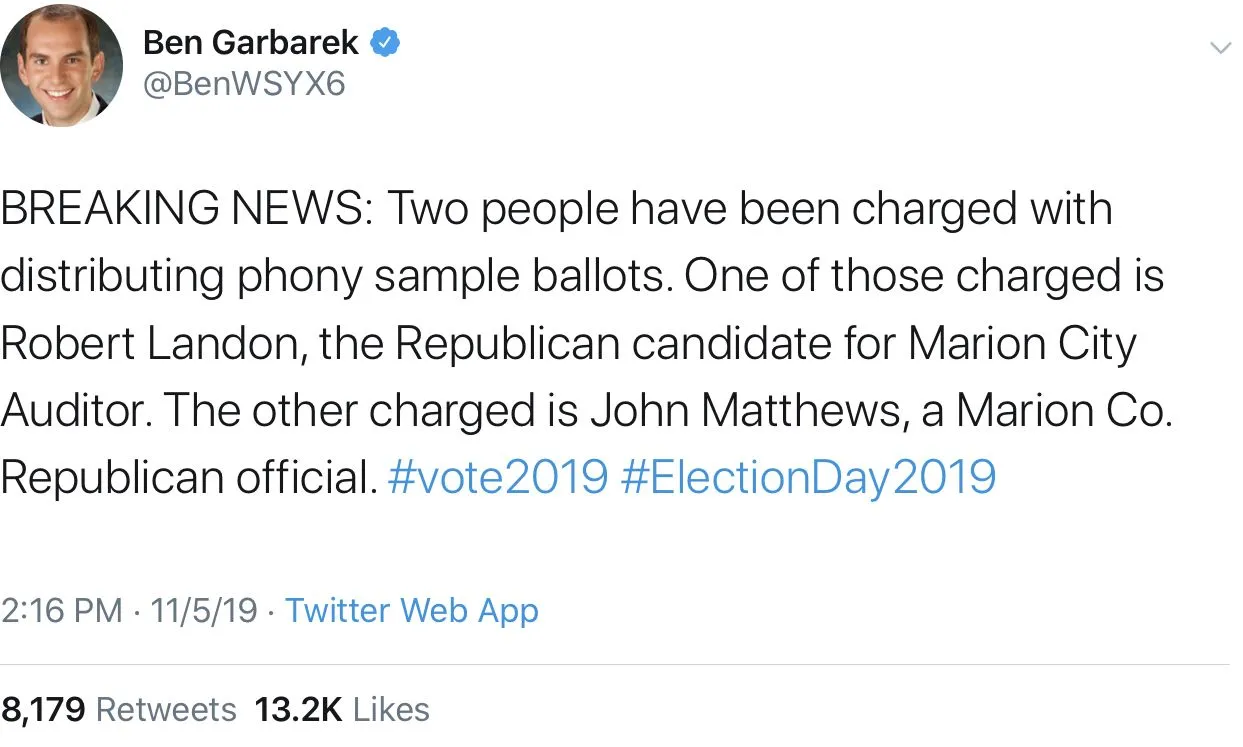The height and width of the screenshot is (747, 1243).
Task: Open the #vote2019 hashtag
Action: 497,477
